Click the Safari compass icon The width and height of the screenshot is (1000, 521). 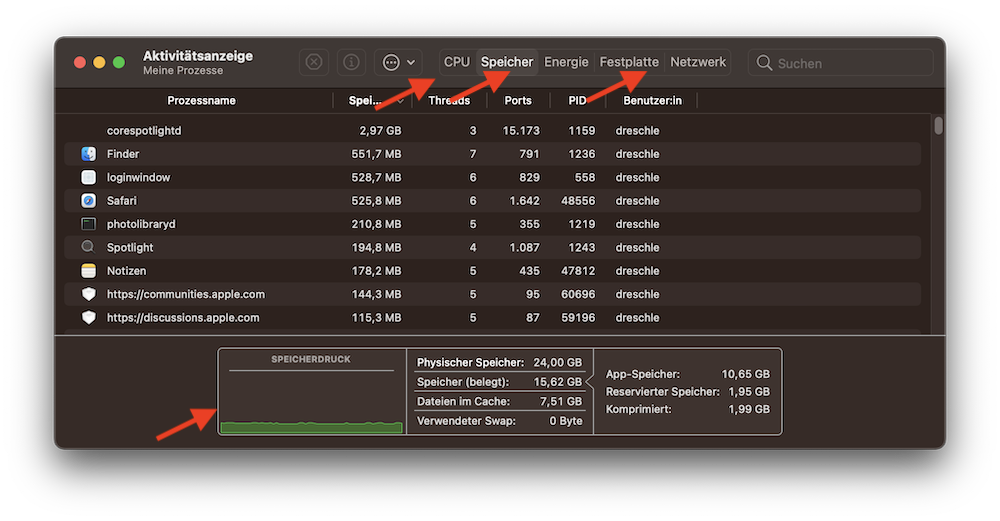(88, 201)
